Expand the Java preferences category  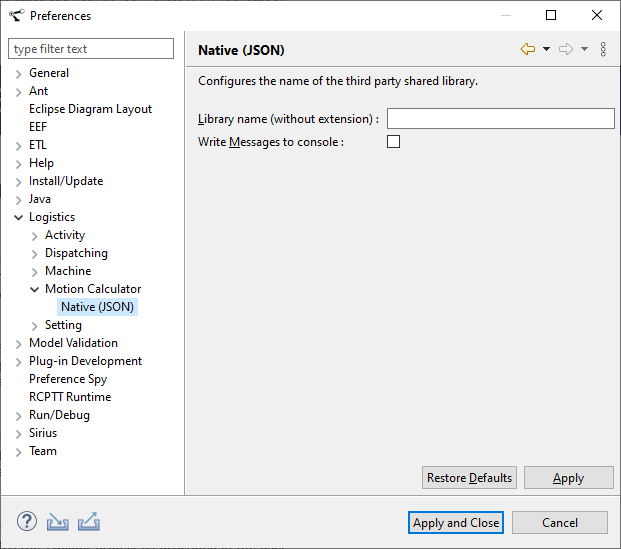(19, 199)
